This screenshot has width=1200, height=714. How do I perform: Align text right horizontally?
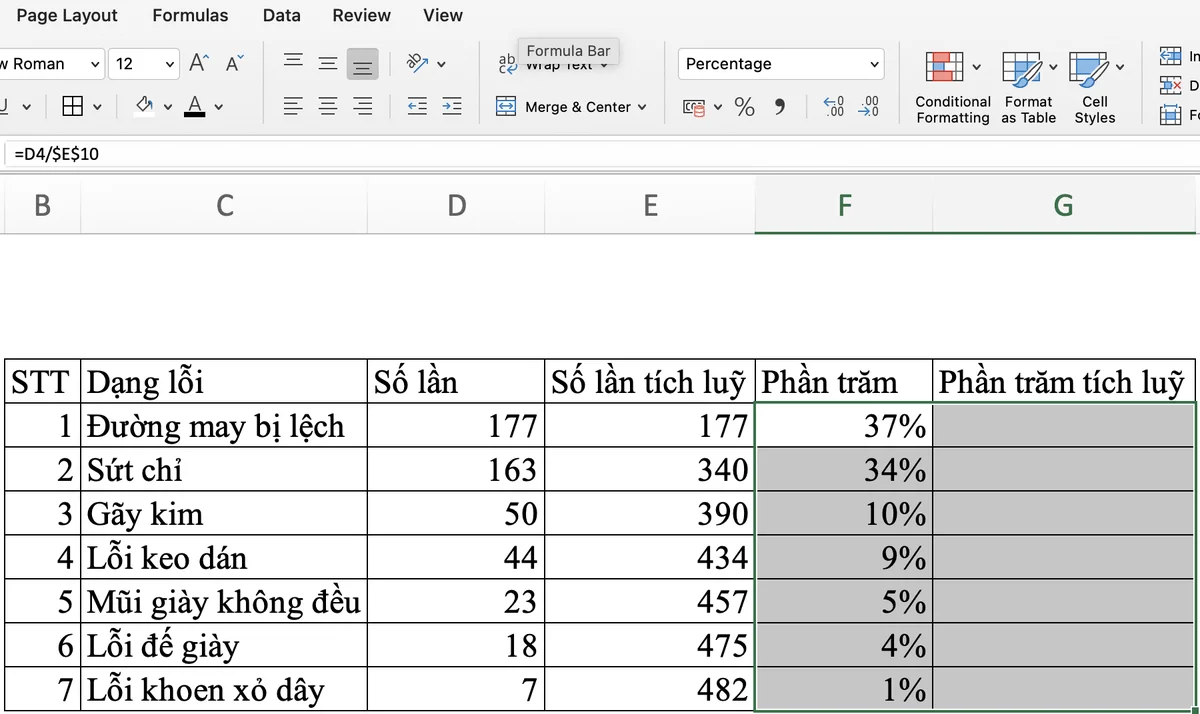click(363, 106)
